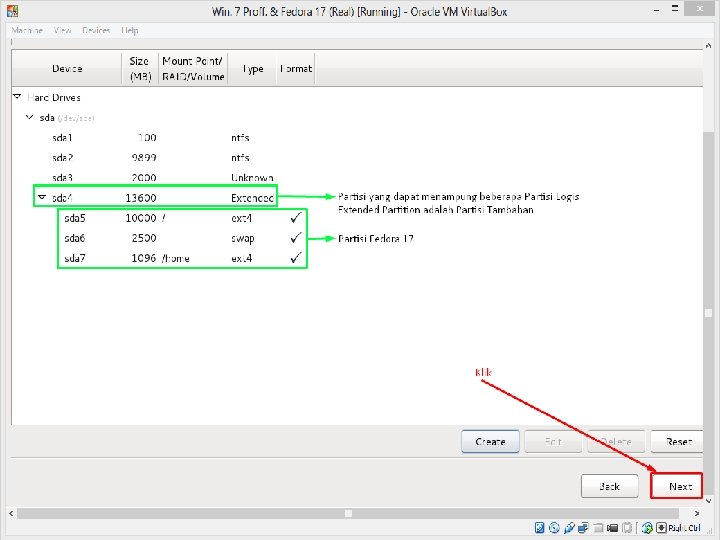Image resolution: width=720 pixels, height=540 pixels.
Task: Click the ext4 type of sda5
Action: coord(242,218)
